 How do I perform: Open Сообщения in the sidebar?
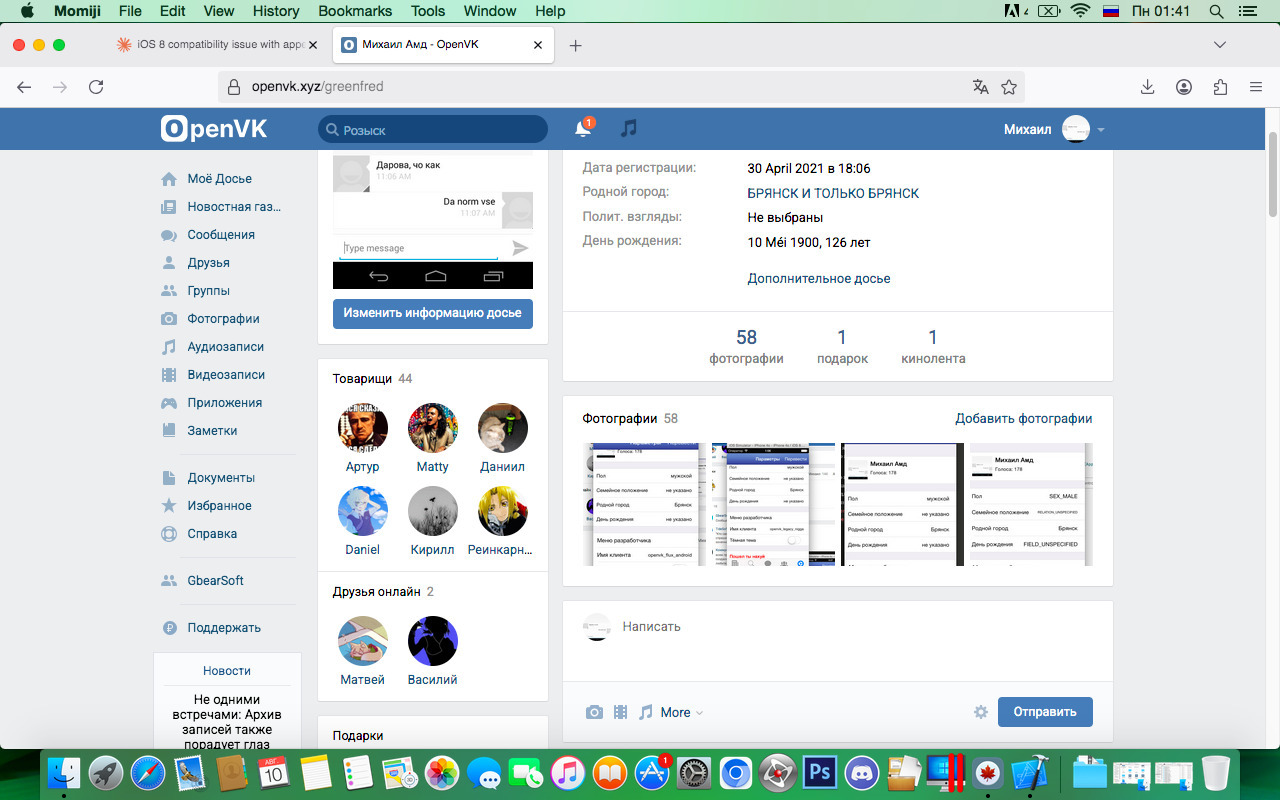click(x=221, y=235)
